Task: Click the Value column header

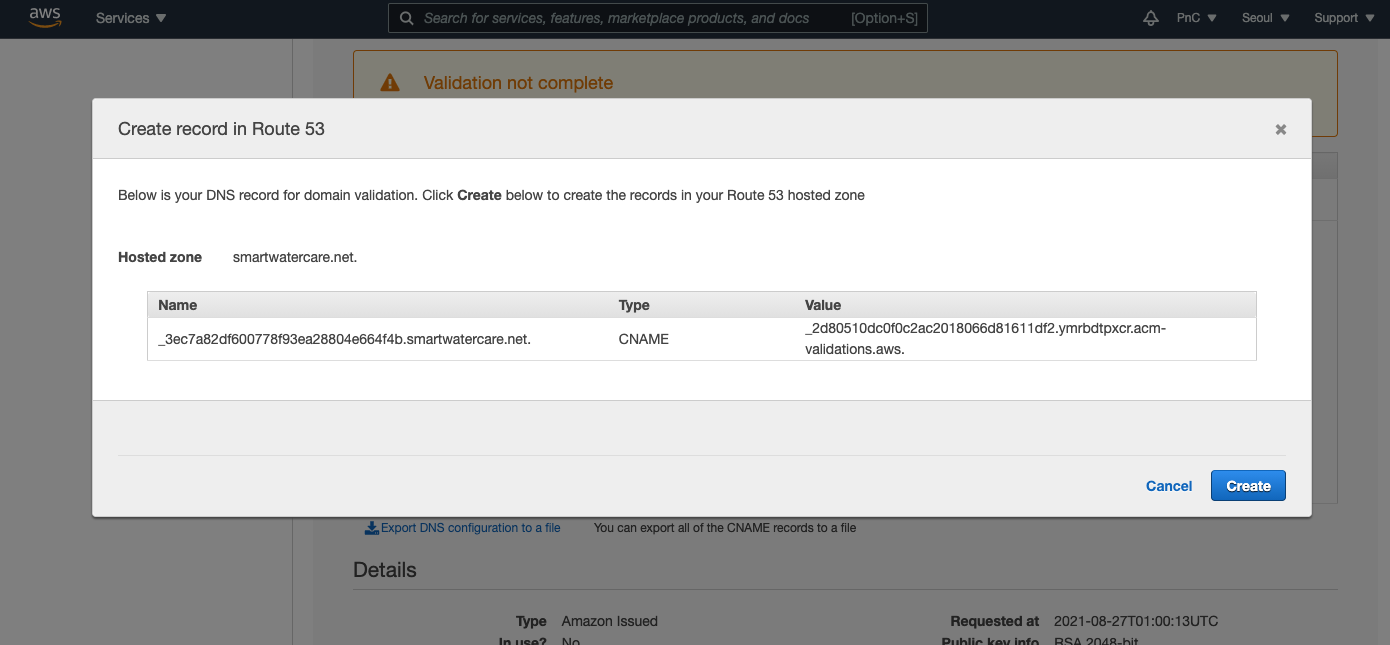Action: [823, 305]
